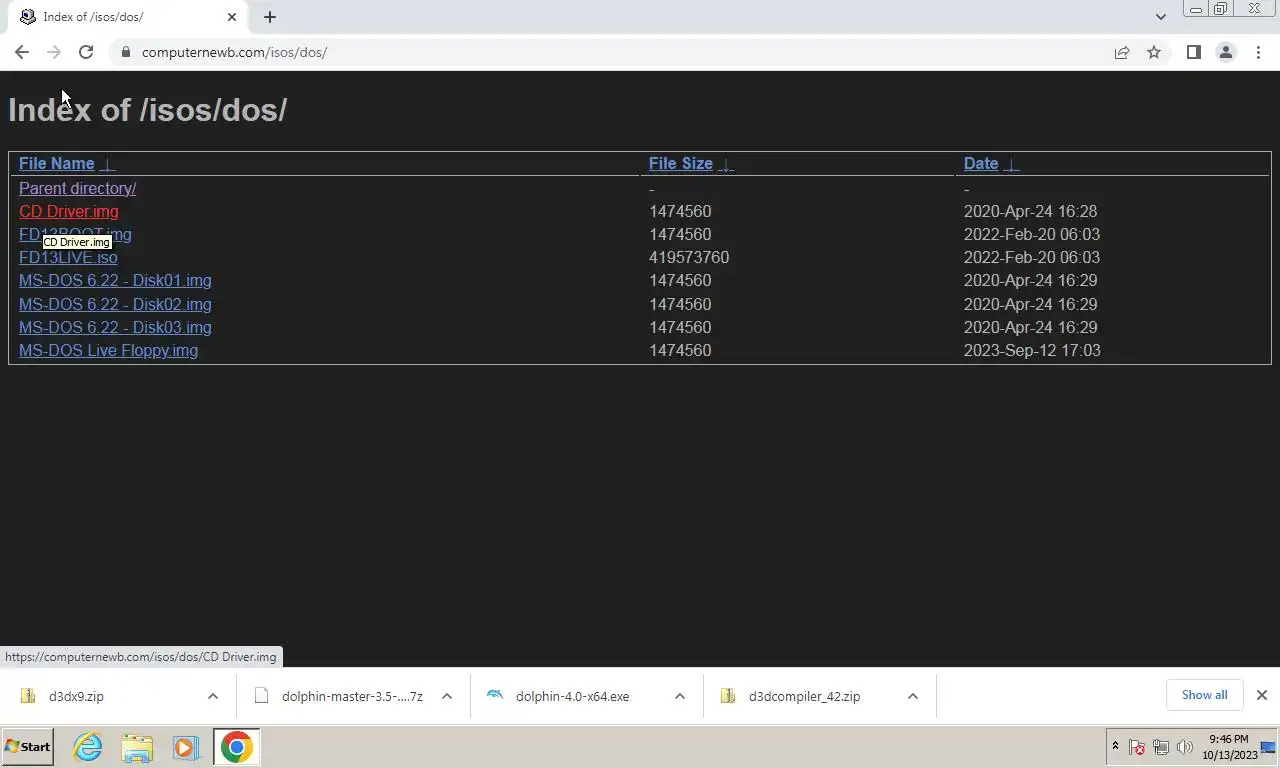Click the 2020-Apr-24 16:28 date

tap(1030, 211)
